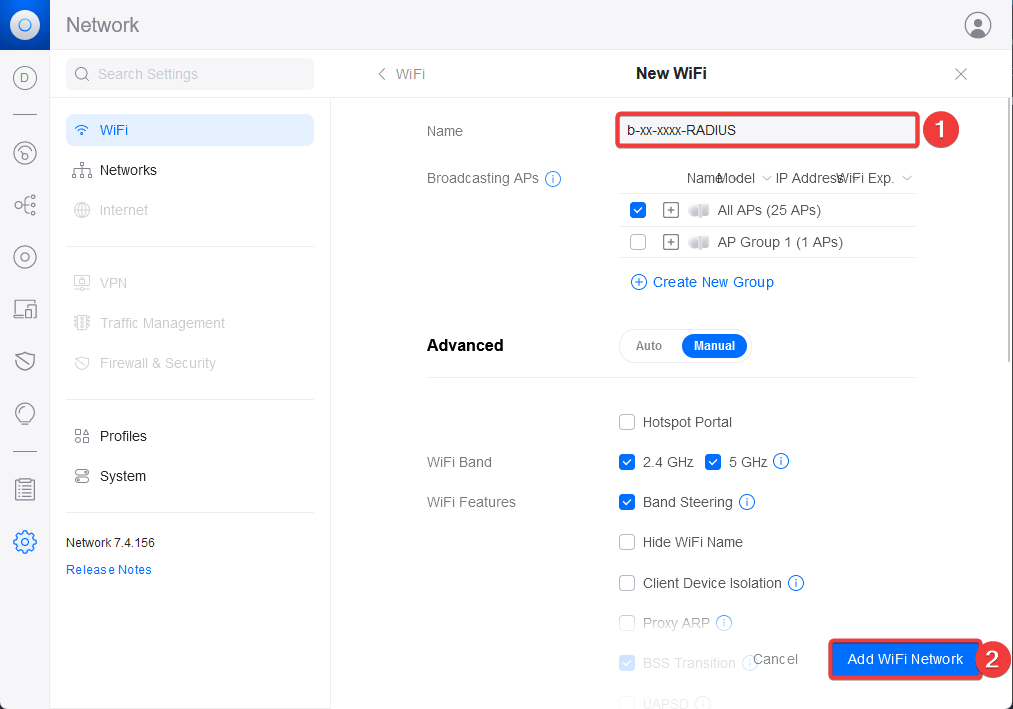Open the Traffic Management section

click(190, 323)
